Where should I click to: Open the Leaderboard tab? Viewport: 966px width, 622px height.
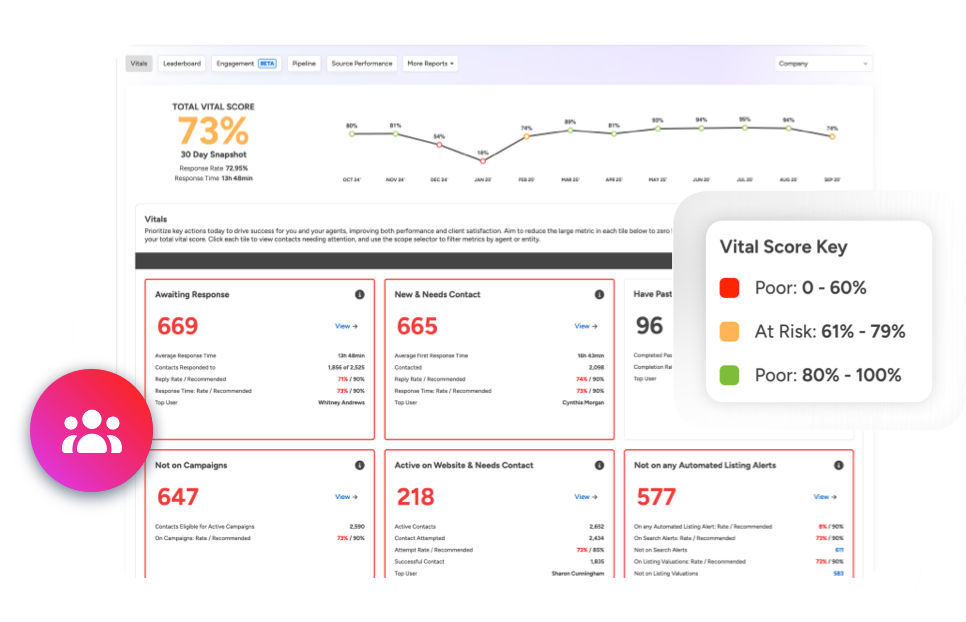[x=182, y=64]
